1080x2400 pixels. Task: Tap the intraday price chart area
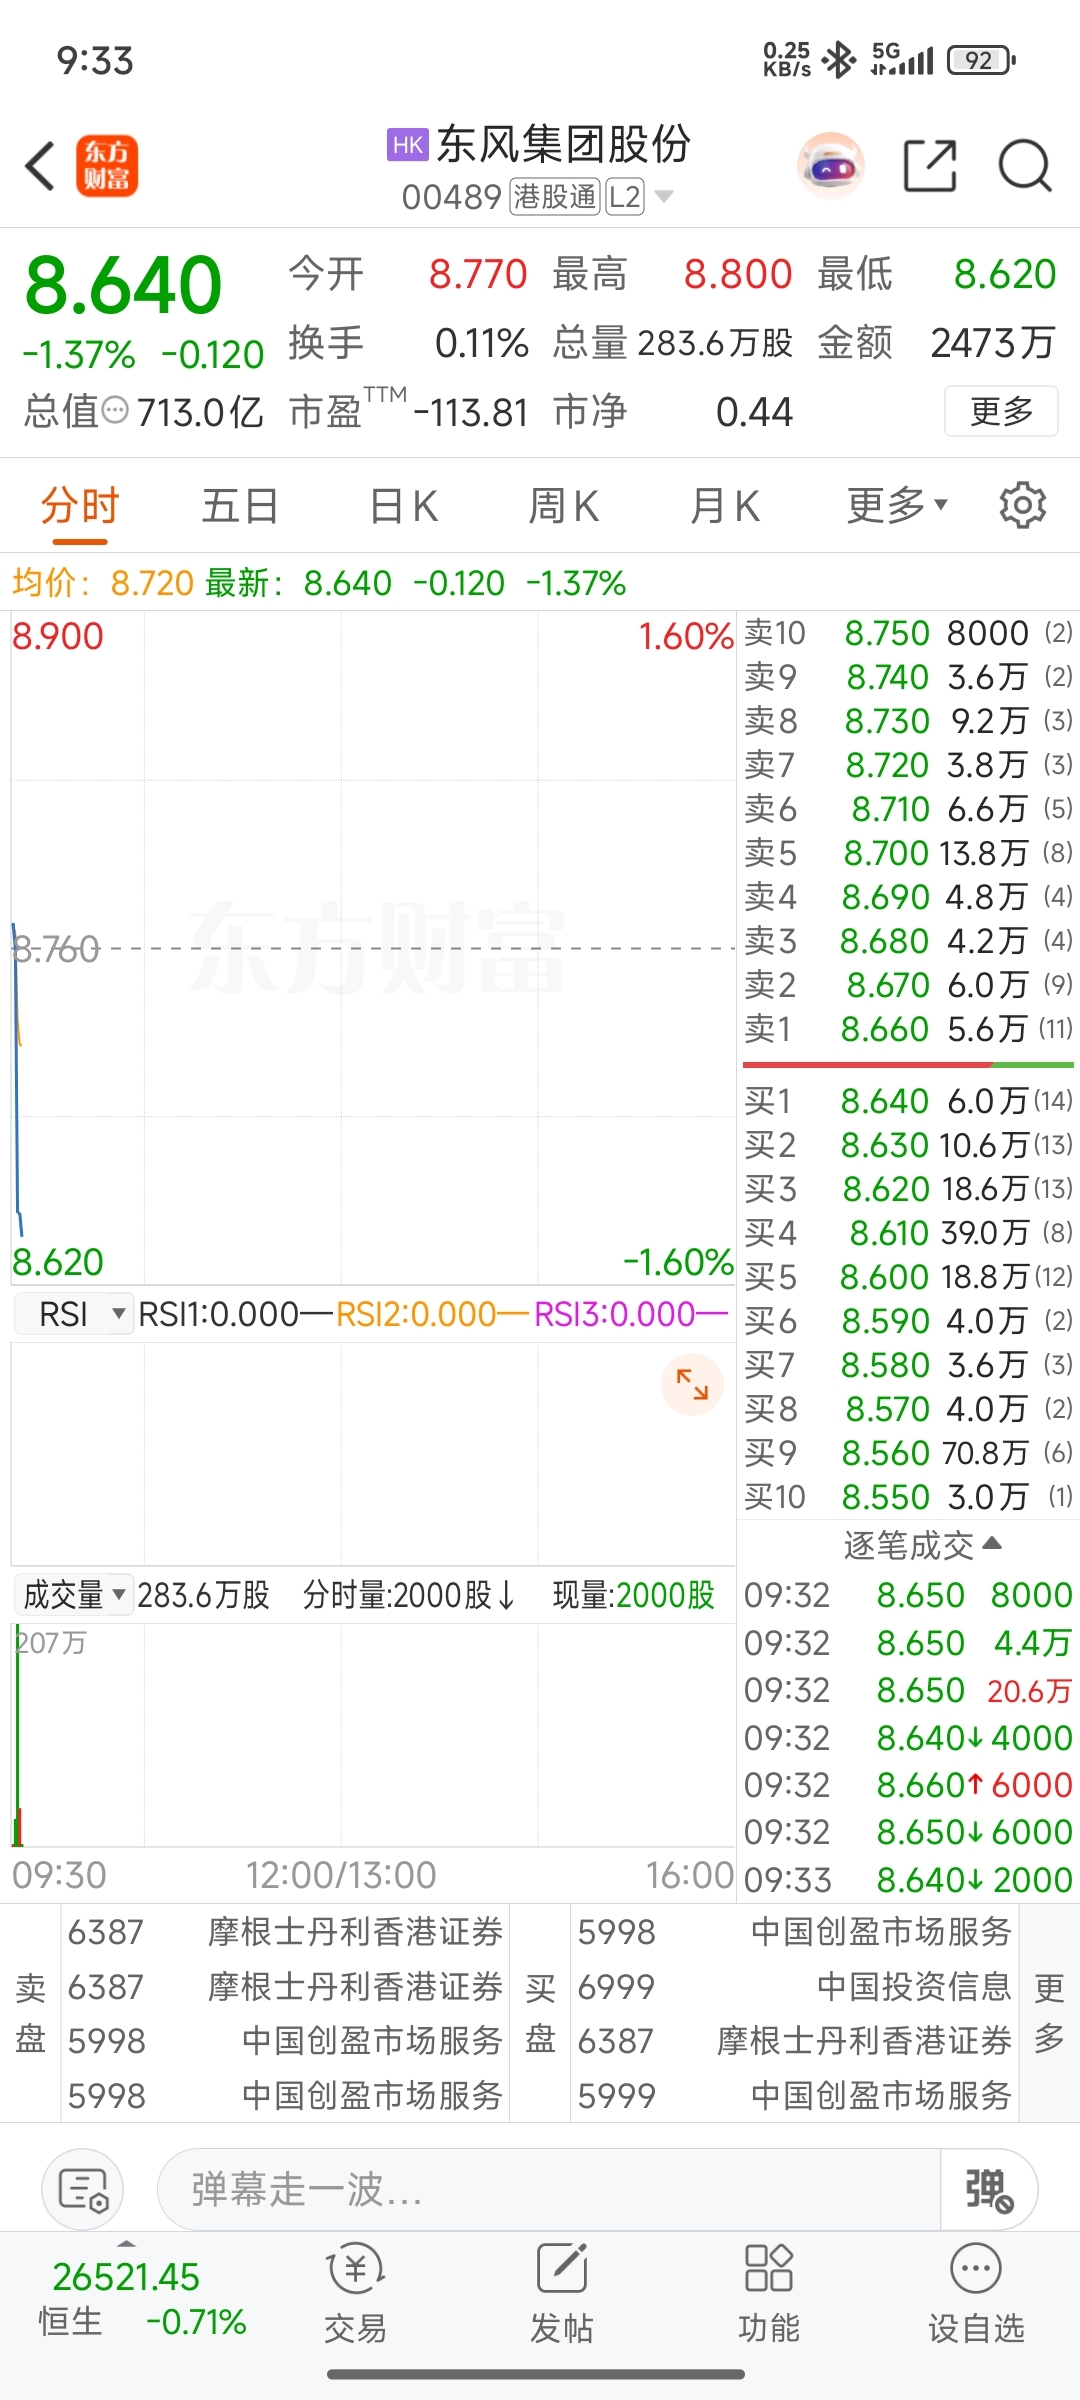tap(373, 948)
